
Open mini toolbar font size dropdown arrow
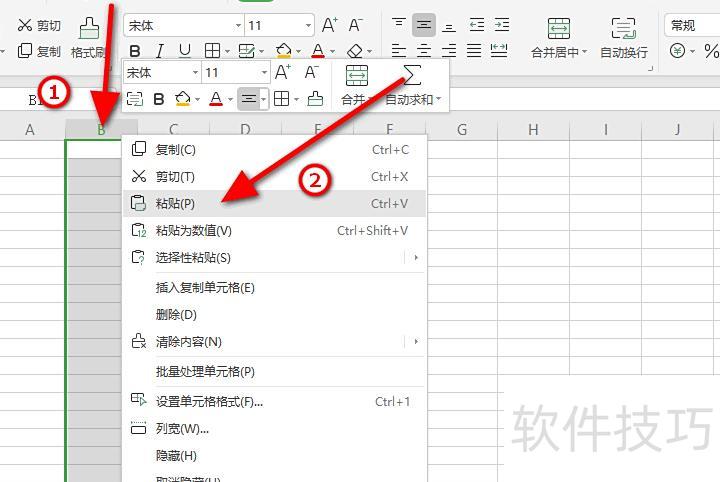coord(264,73)
